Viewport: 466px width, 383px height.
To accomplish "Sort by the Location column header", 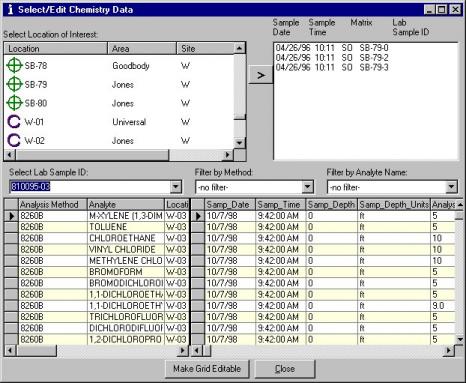I will (56, 49).
